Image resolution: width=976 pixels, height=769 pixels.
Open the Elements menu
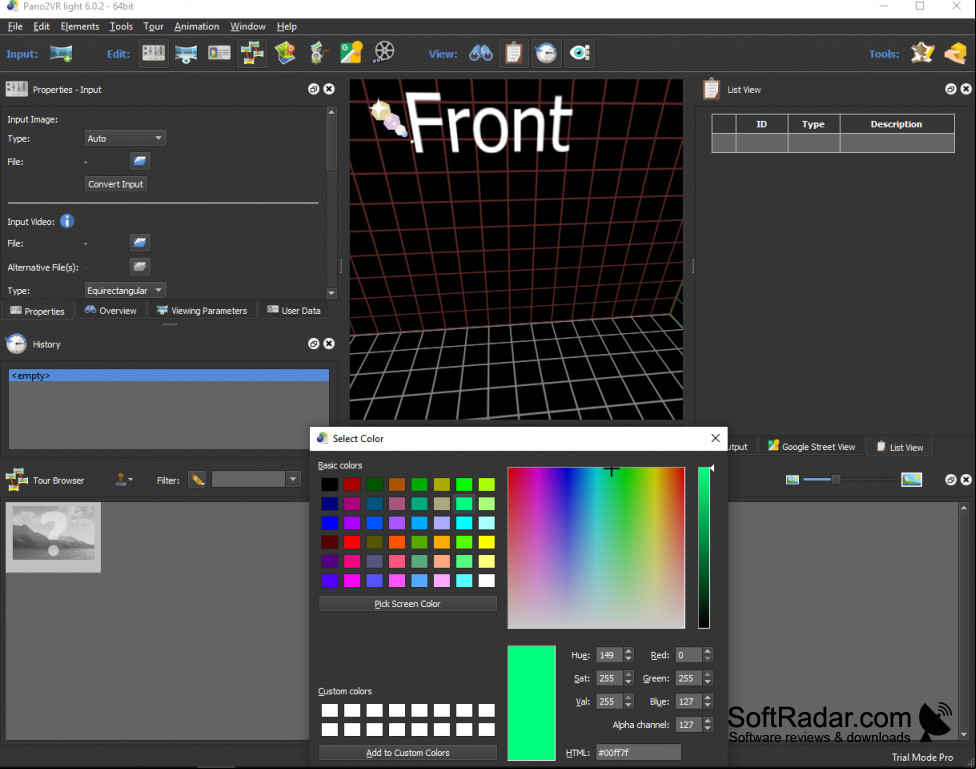(80, 26)
